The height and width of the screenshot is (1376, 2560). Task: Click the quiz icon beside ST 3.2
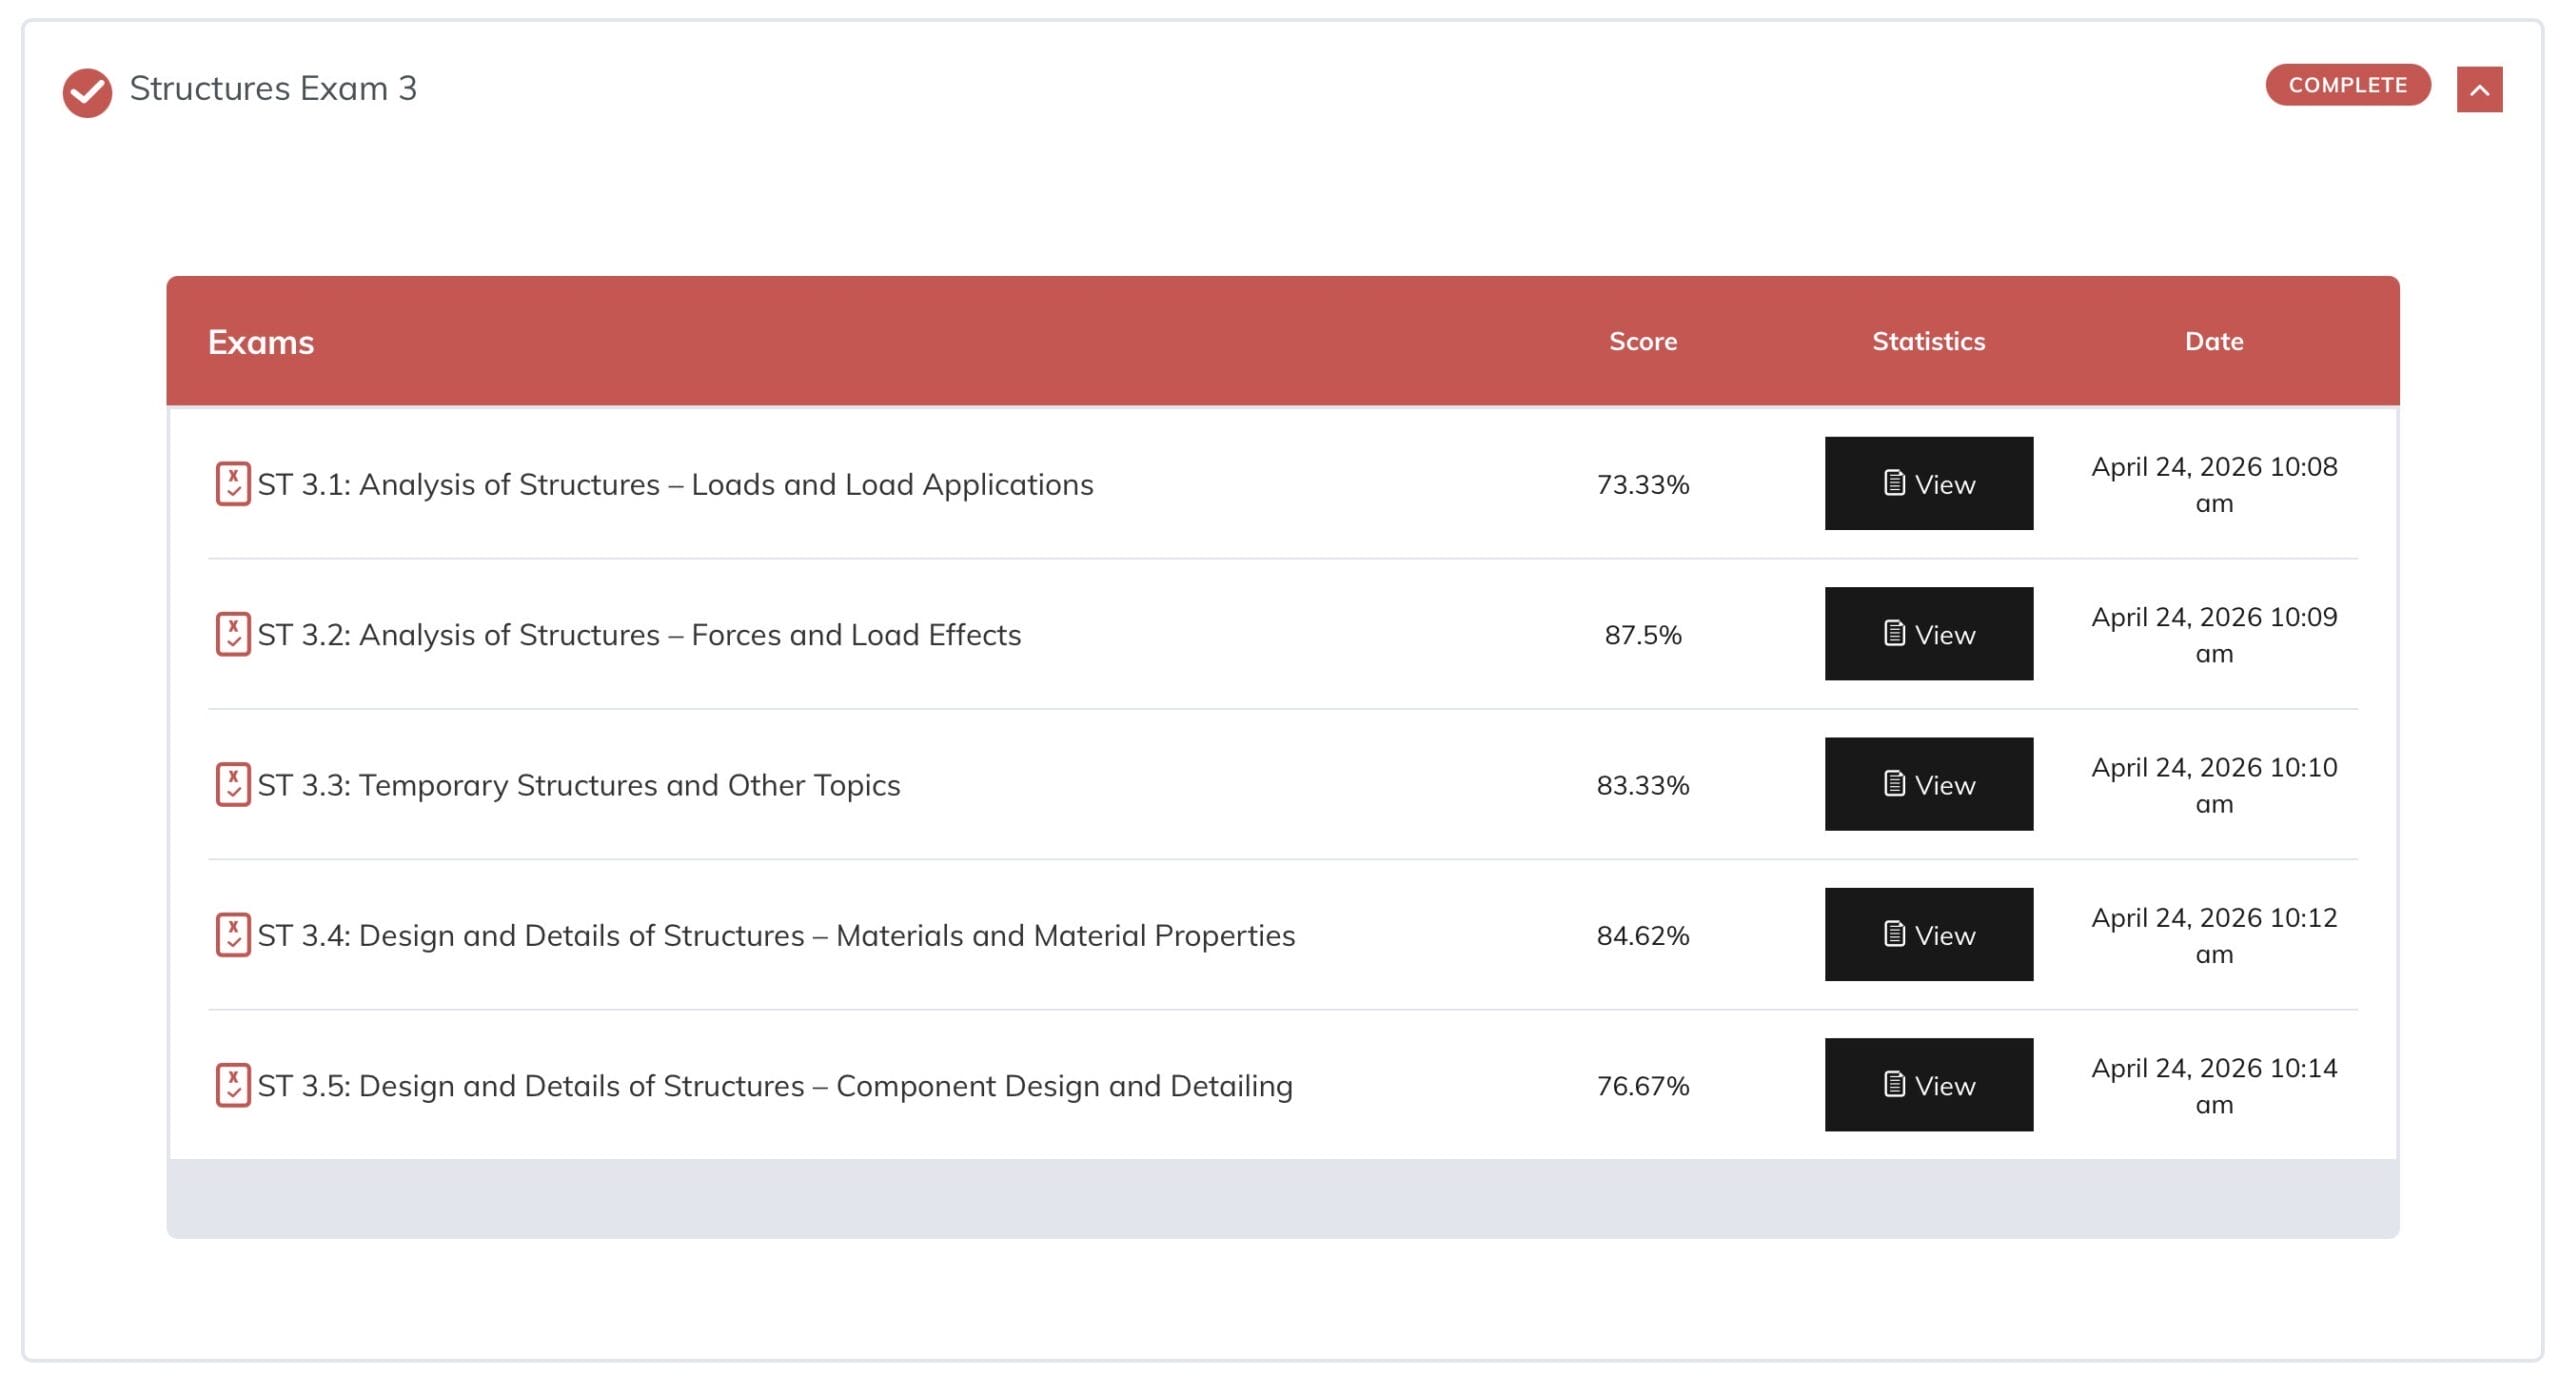click(x=233, y=634)
